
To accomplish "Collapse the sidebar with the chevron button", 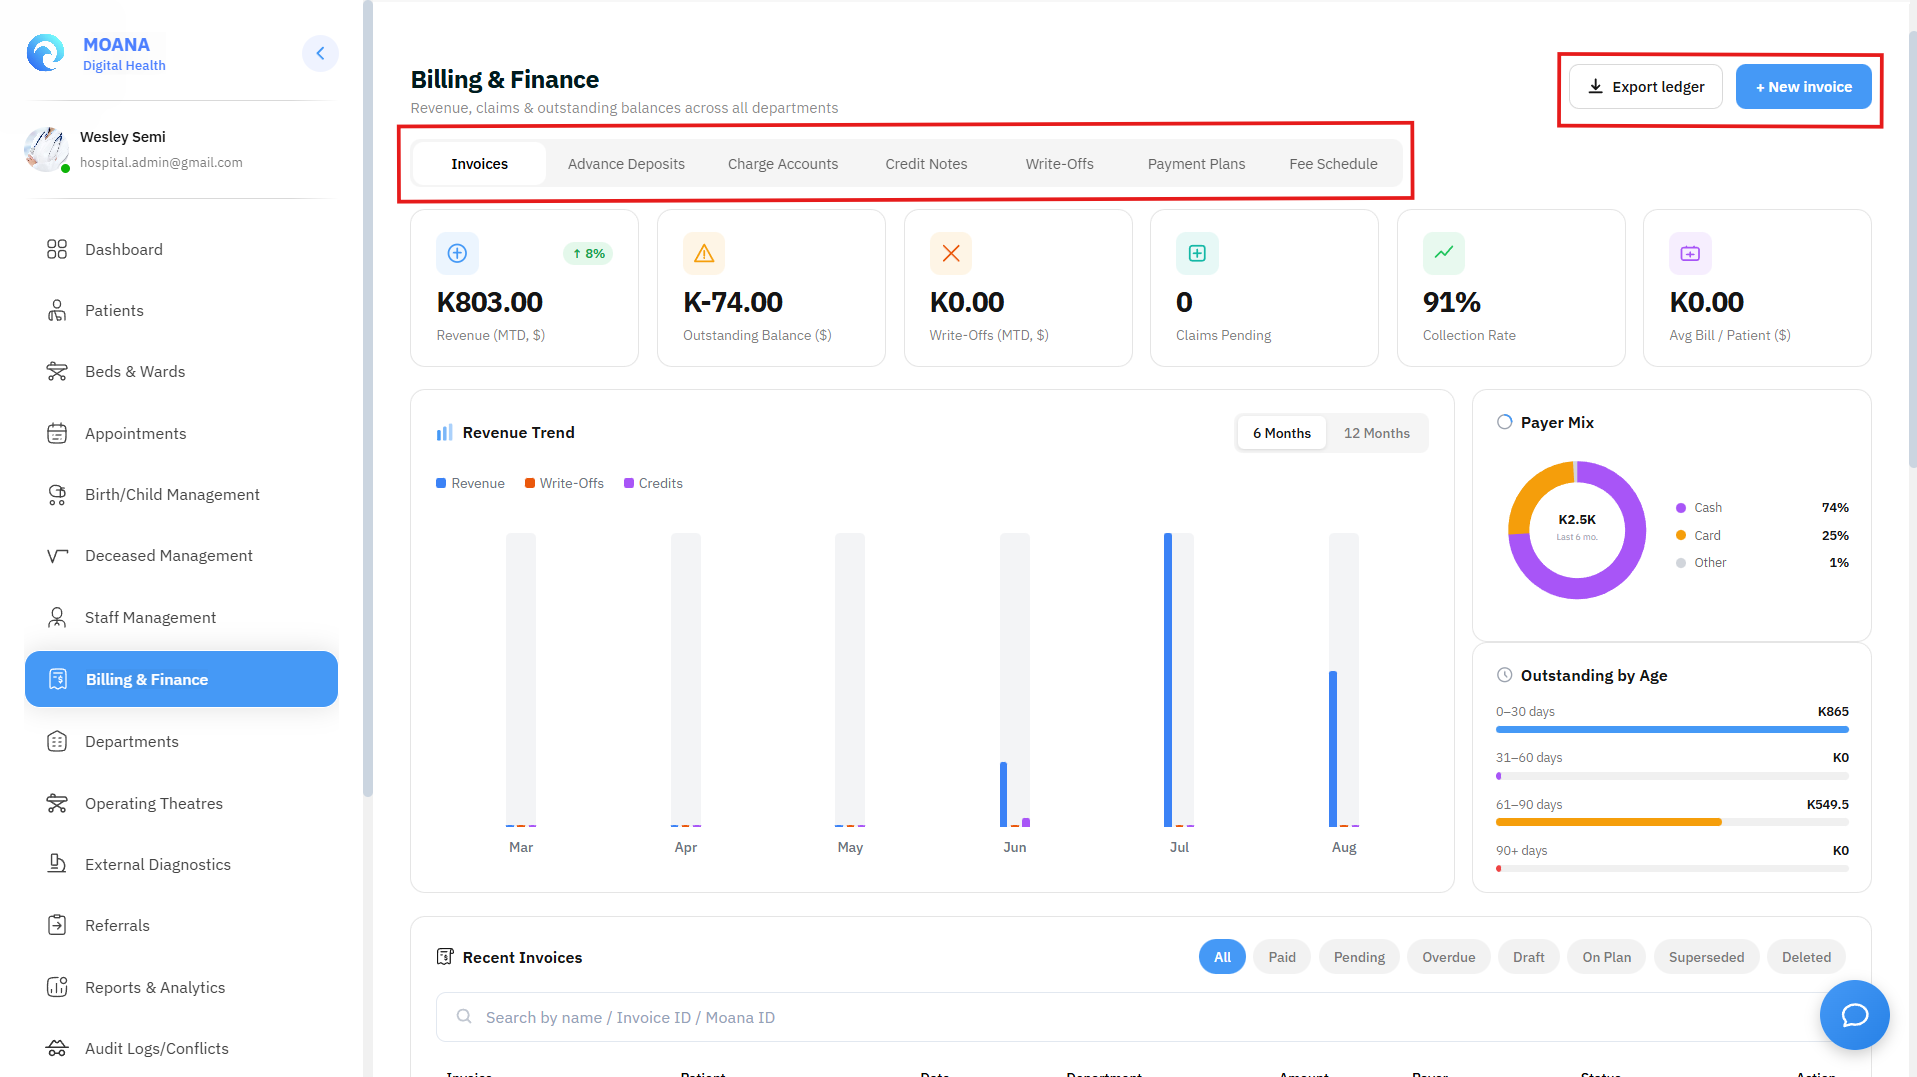I will pos(320,53).
